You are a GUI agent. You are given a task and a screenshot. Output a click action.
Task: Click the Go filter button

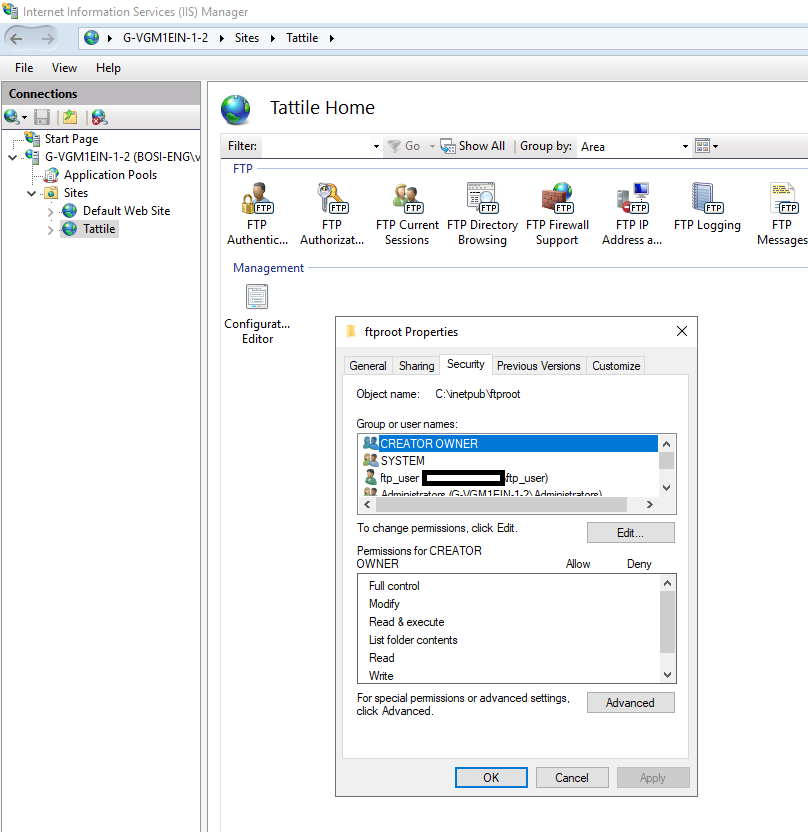(x=404, y=146)
